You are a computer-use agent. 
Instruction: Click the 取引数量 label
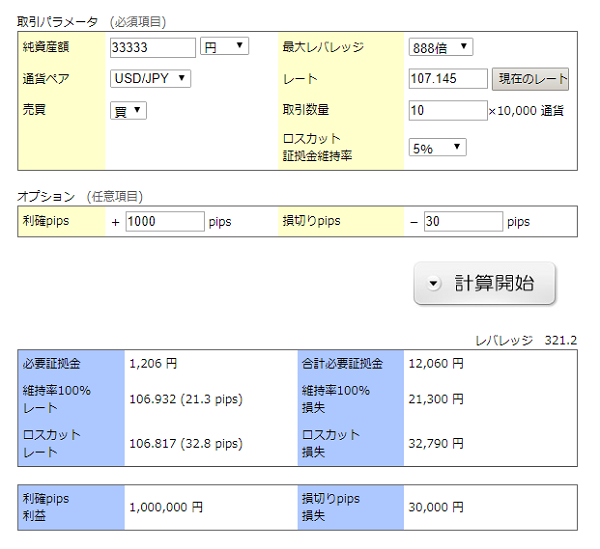(x=306, y=110)
